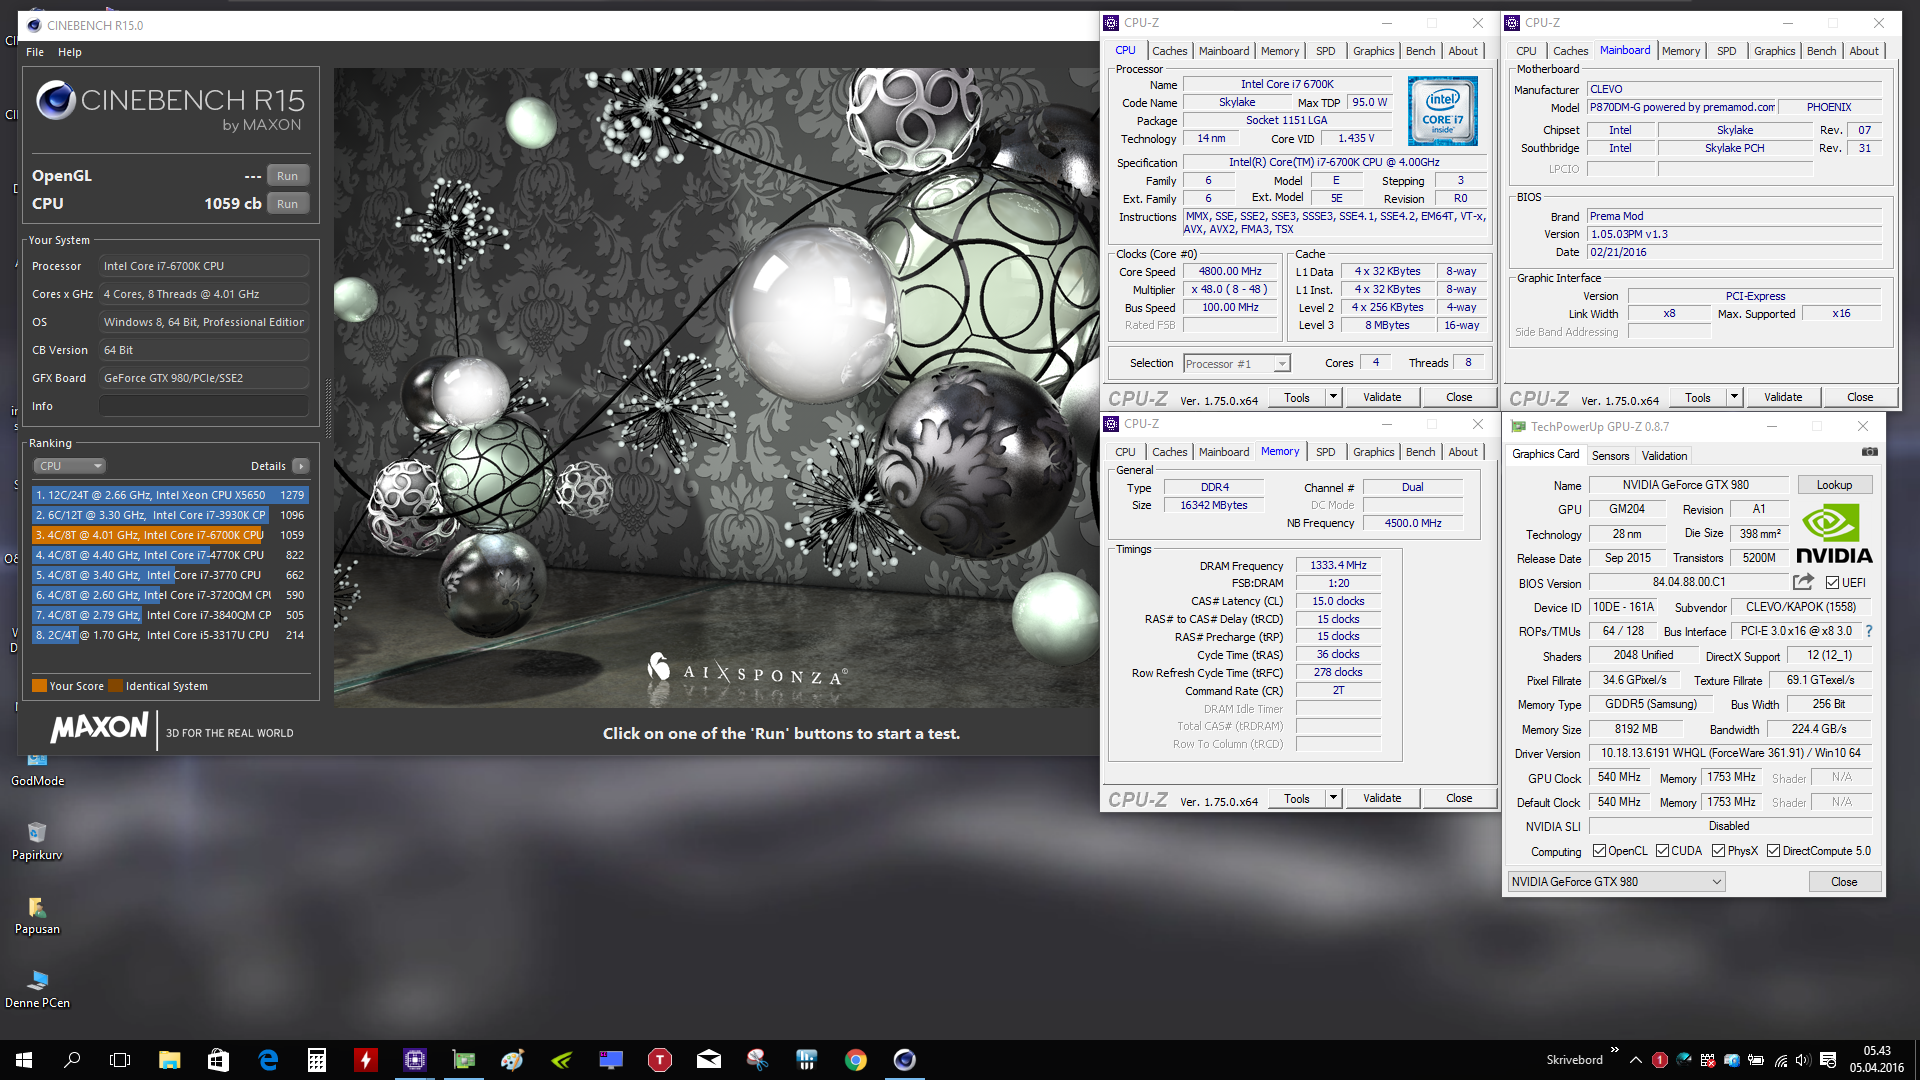Switch to Cinebench via its taskbar icon
Image resolution: width=1920 pixels, height=1080 pixels.
tap(905, 1060)
